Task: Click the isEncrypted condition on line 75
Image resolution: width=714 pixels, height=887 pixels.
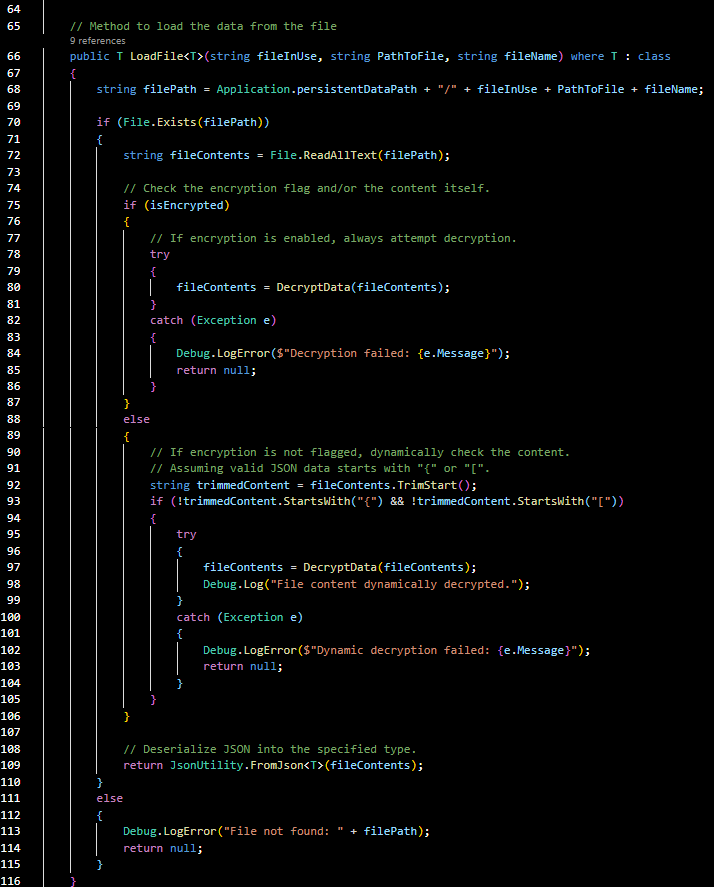Action: (x=187, y=205)
